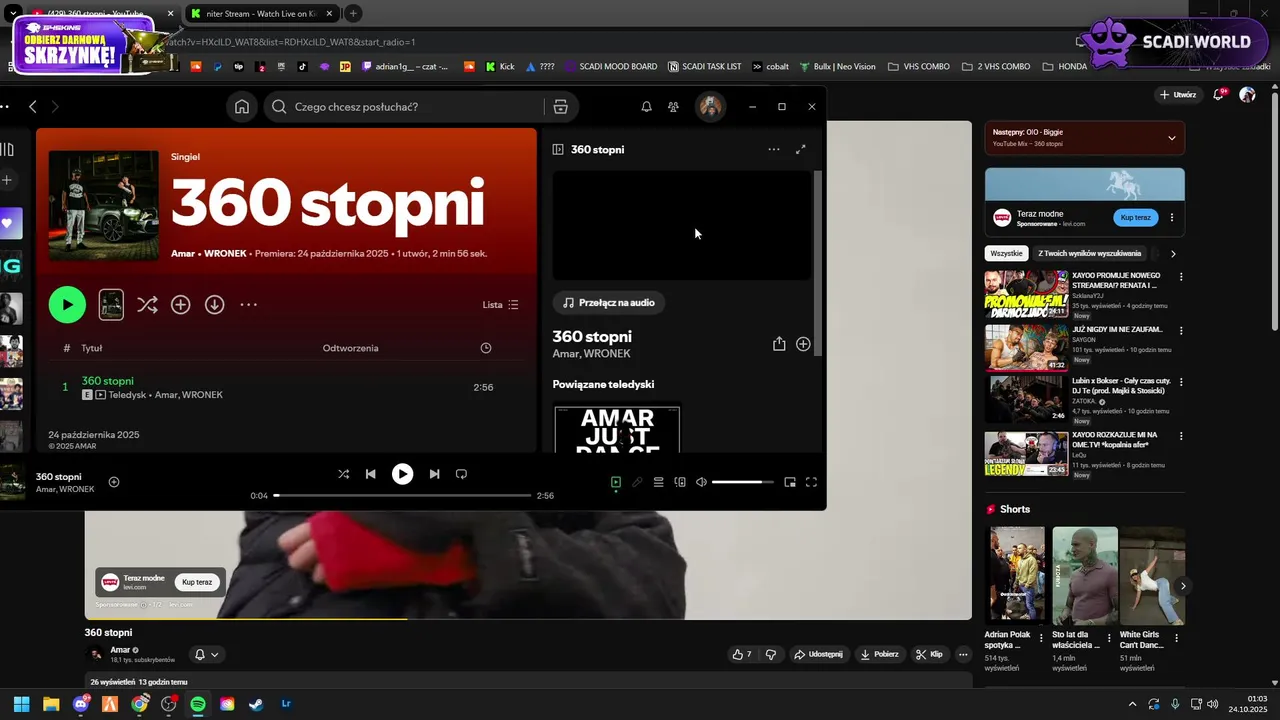The image size is (1280, 720).
Task: Open Connect to a device
Action: click(x=680, y=482)
